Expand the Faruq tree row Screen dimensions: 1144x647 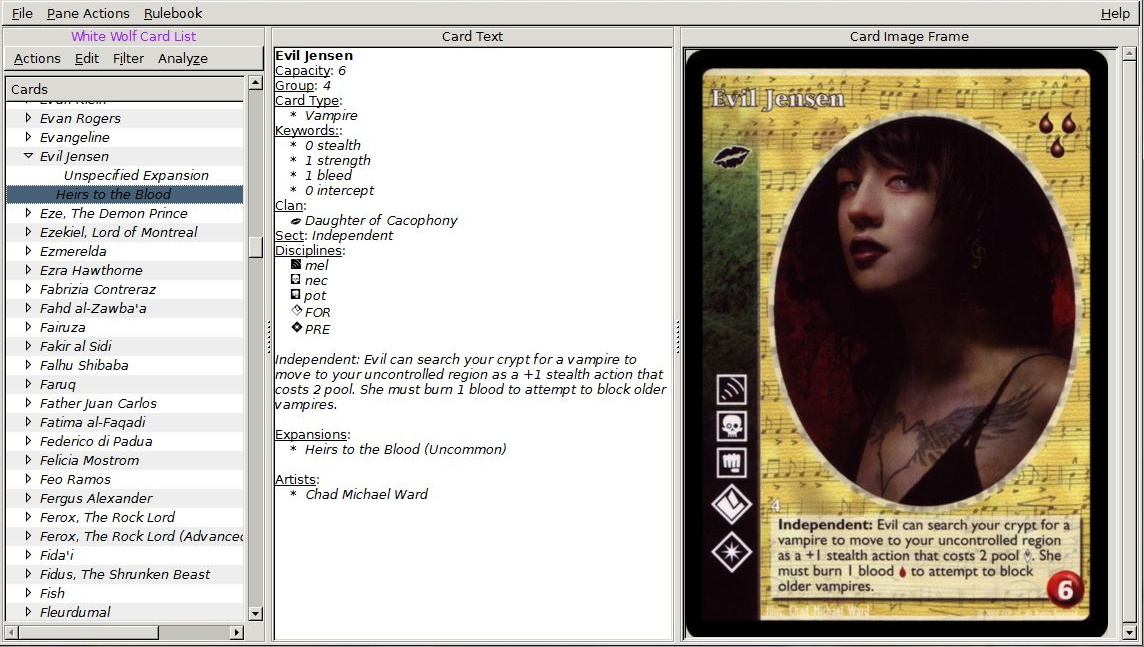(x=28, y=384)
